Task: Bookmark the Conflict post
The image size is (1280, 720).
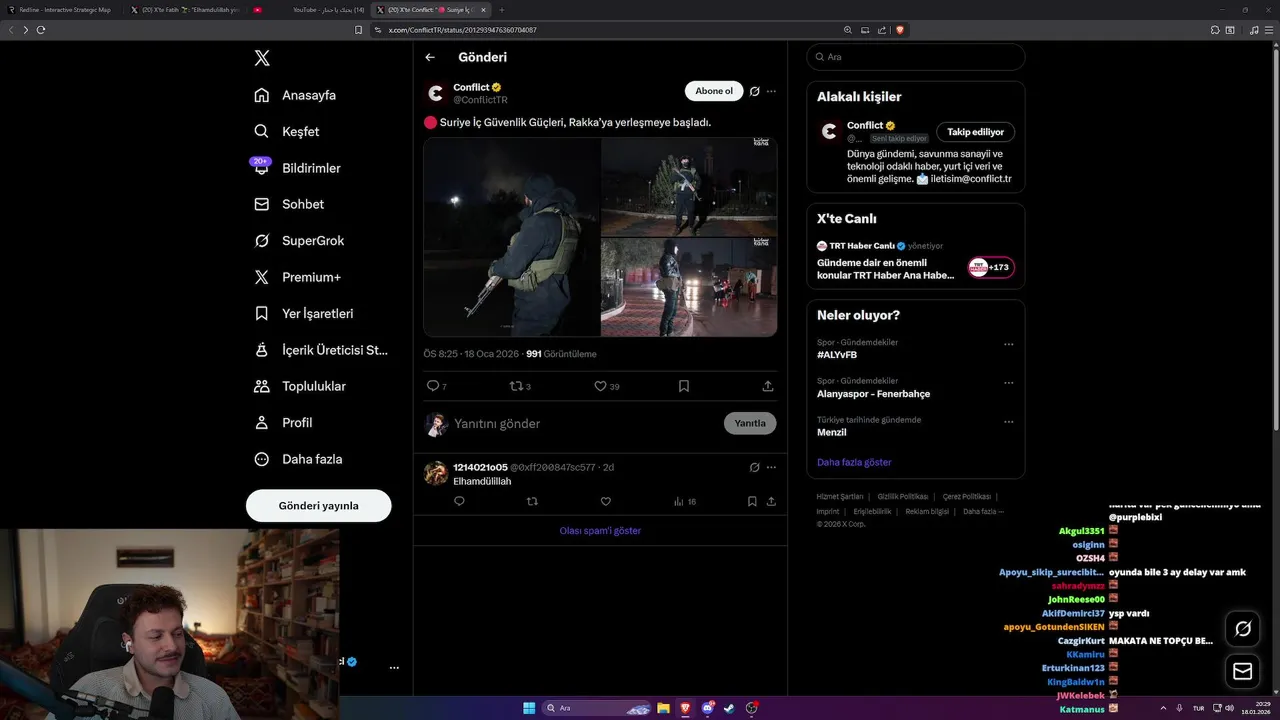Action: click(x=684, y=386)
